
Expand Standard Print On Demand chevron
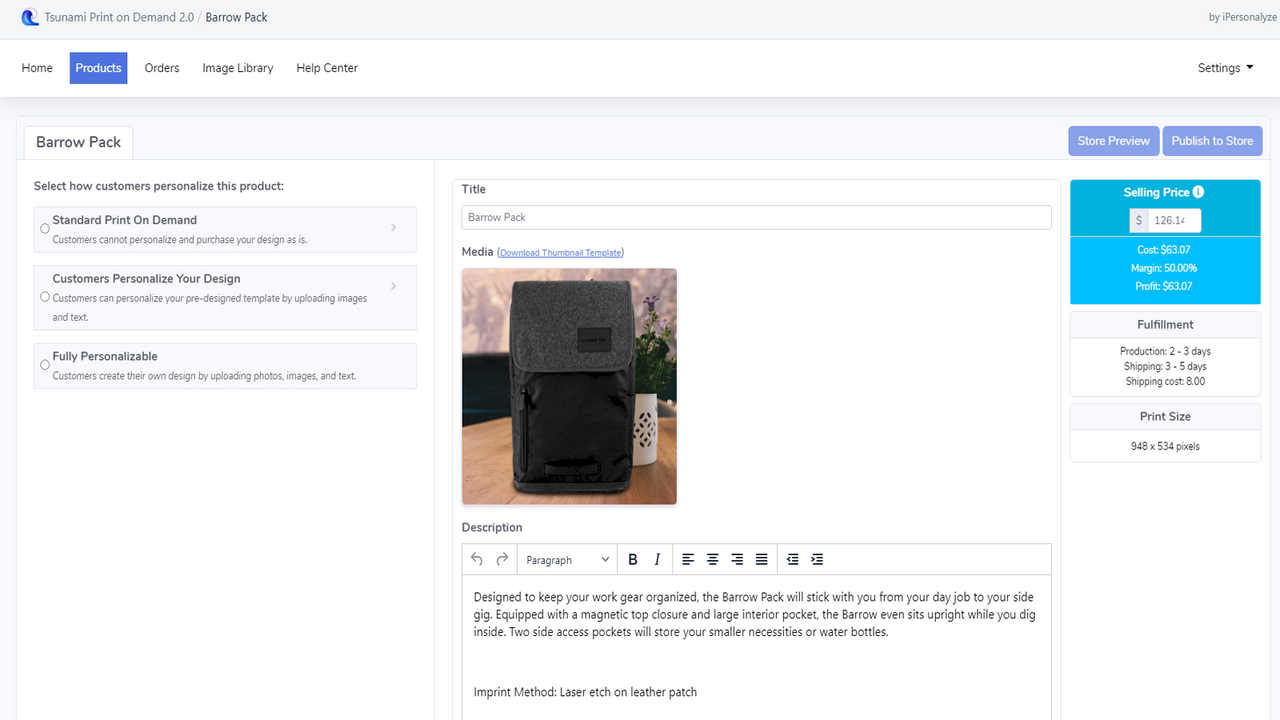[393, 228]
